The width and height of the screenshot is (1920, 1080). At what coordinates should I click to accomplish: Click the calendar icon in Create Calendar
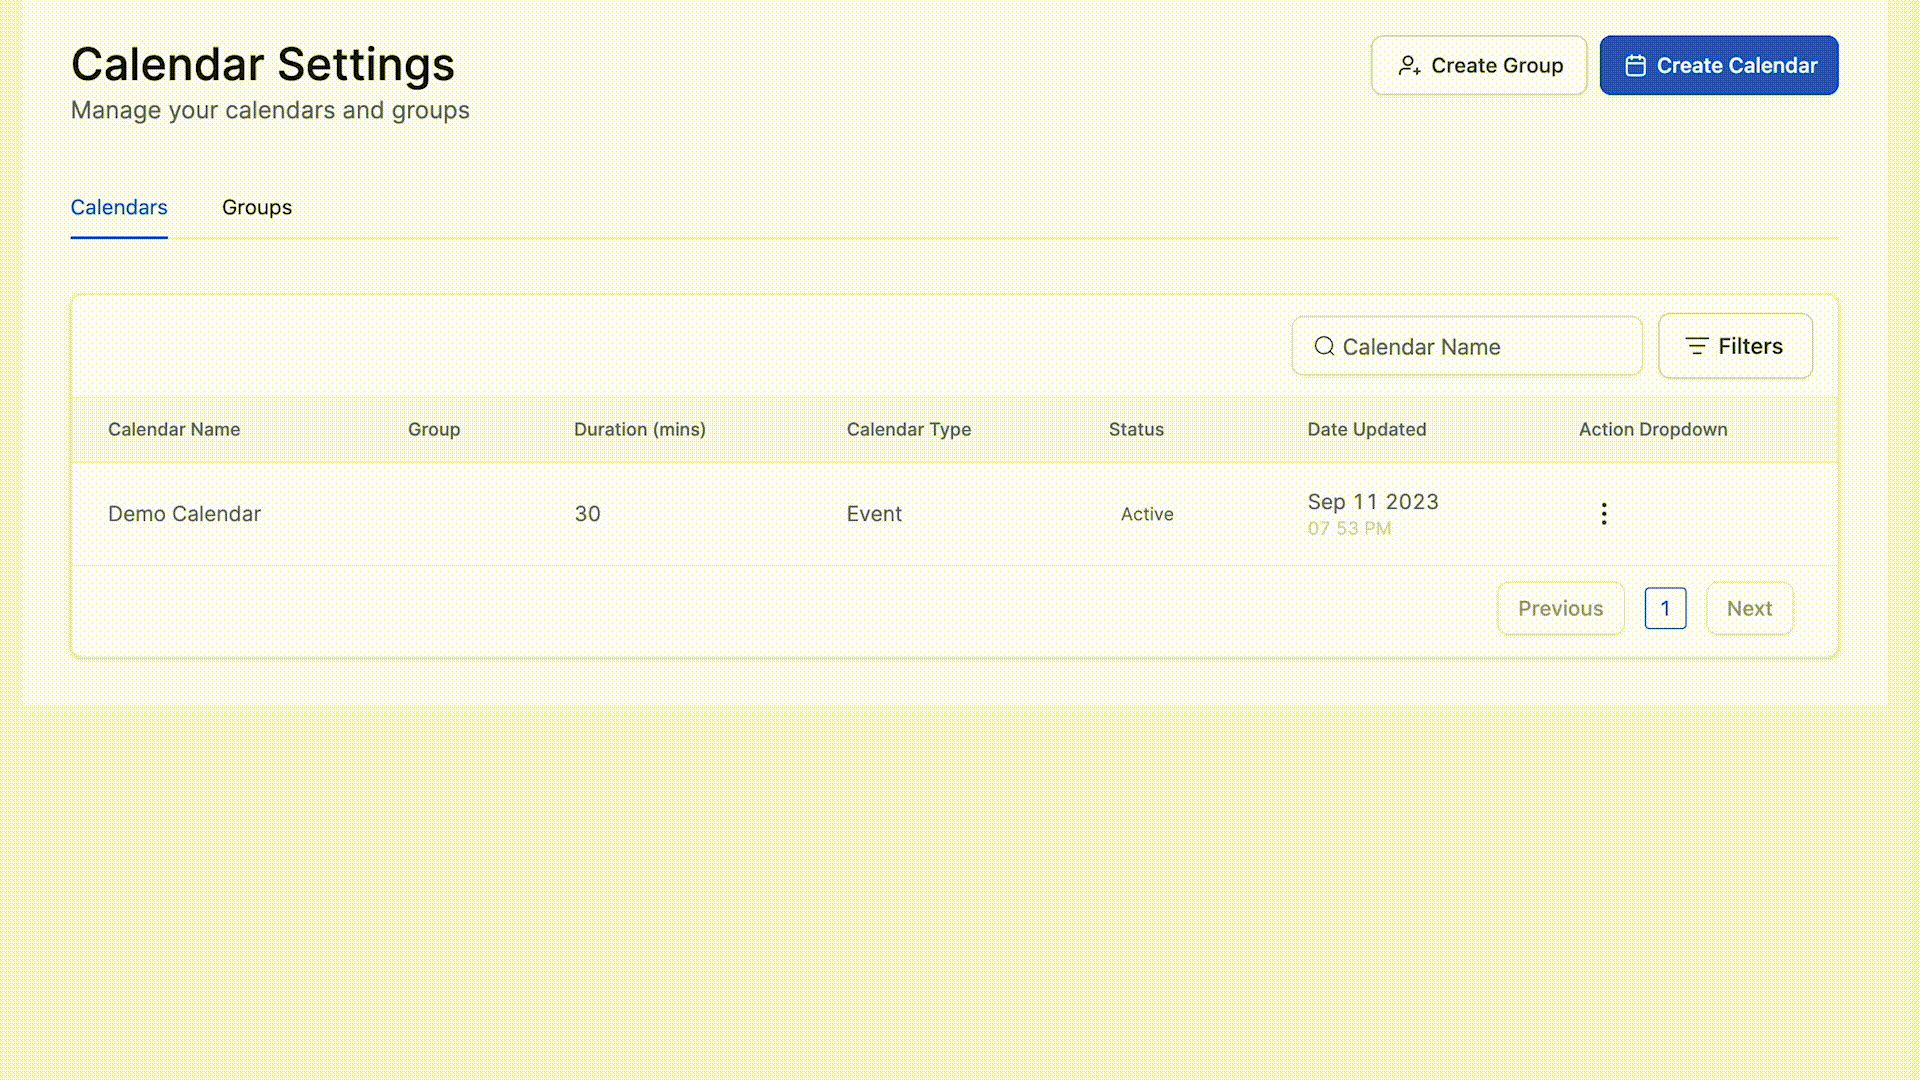coord(1635,66)
